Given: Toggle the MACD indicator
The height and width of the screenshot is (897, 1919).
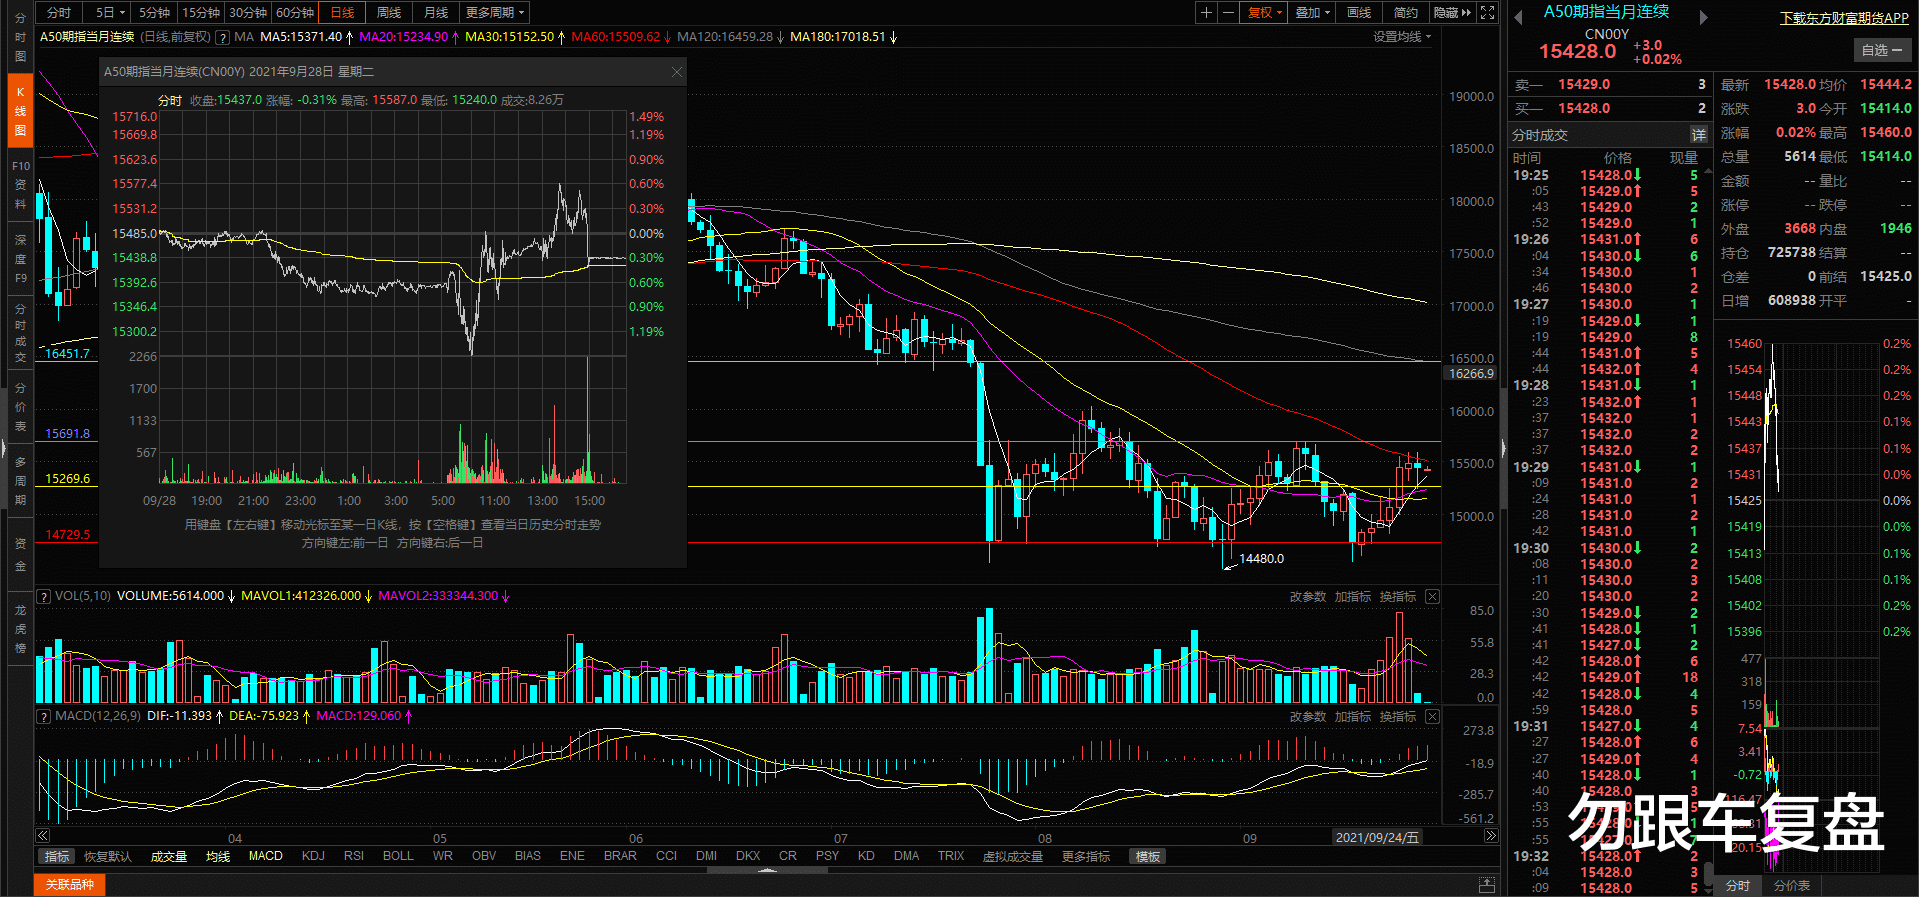Looking at the screenshot, I should [x=265, y=857].
